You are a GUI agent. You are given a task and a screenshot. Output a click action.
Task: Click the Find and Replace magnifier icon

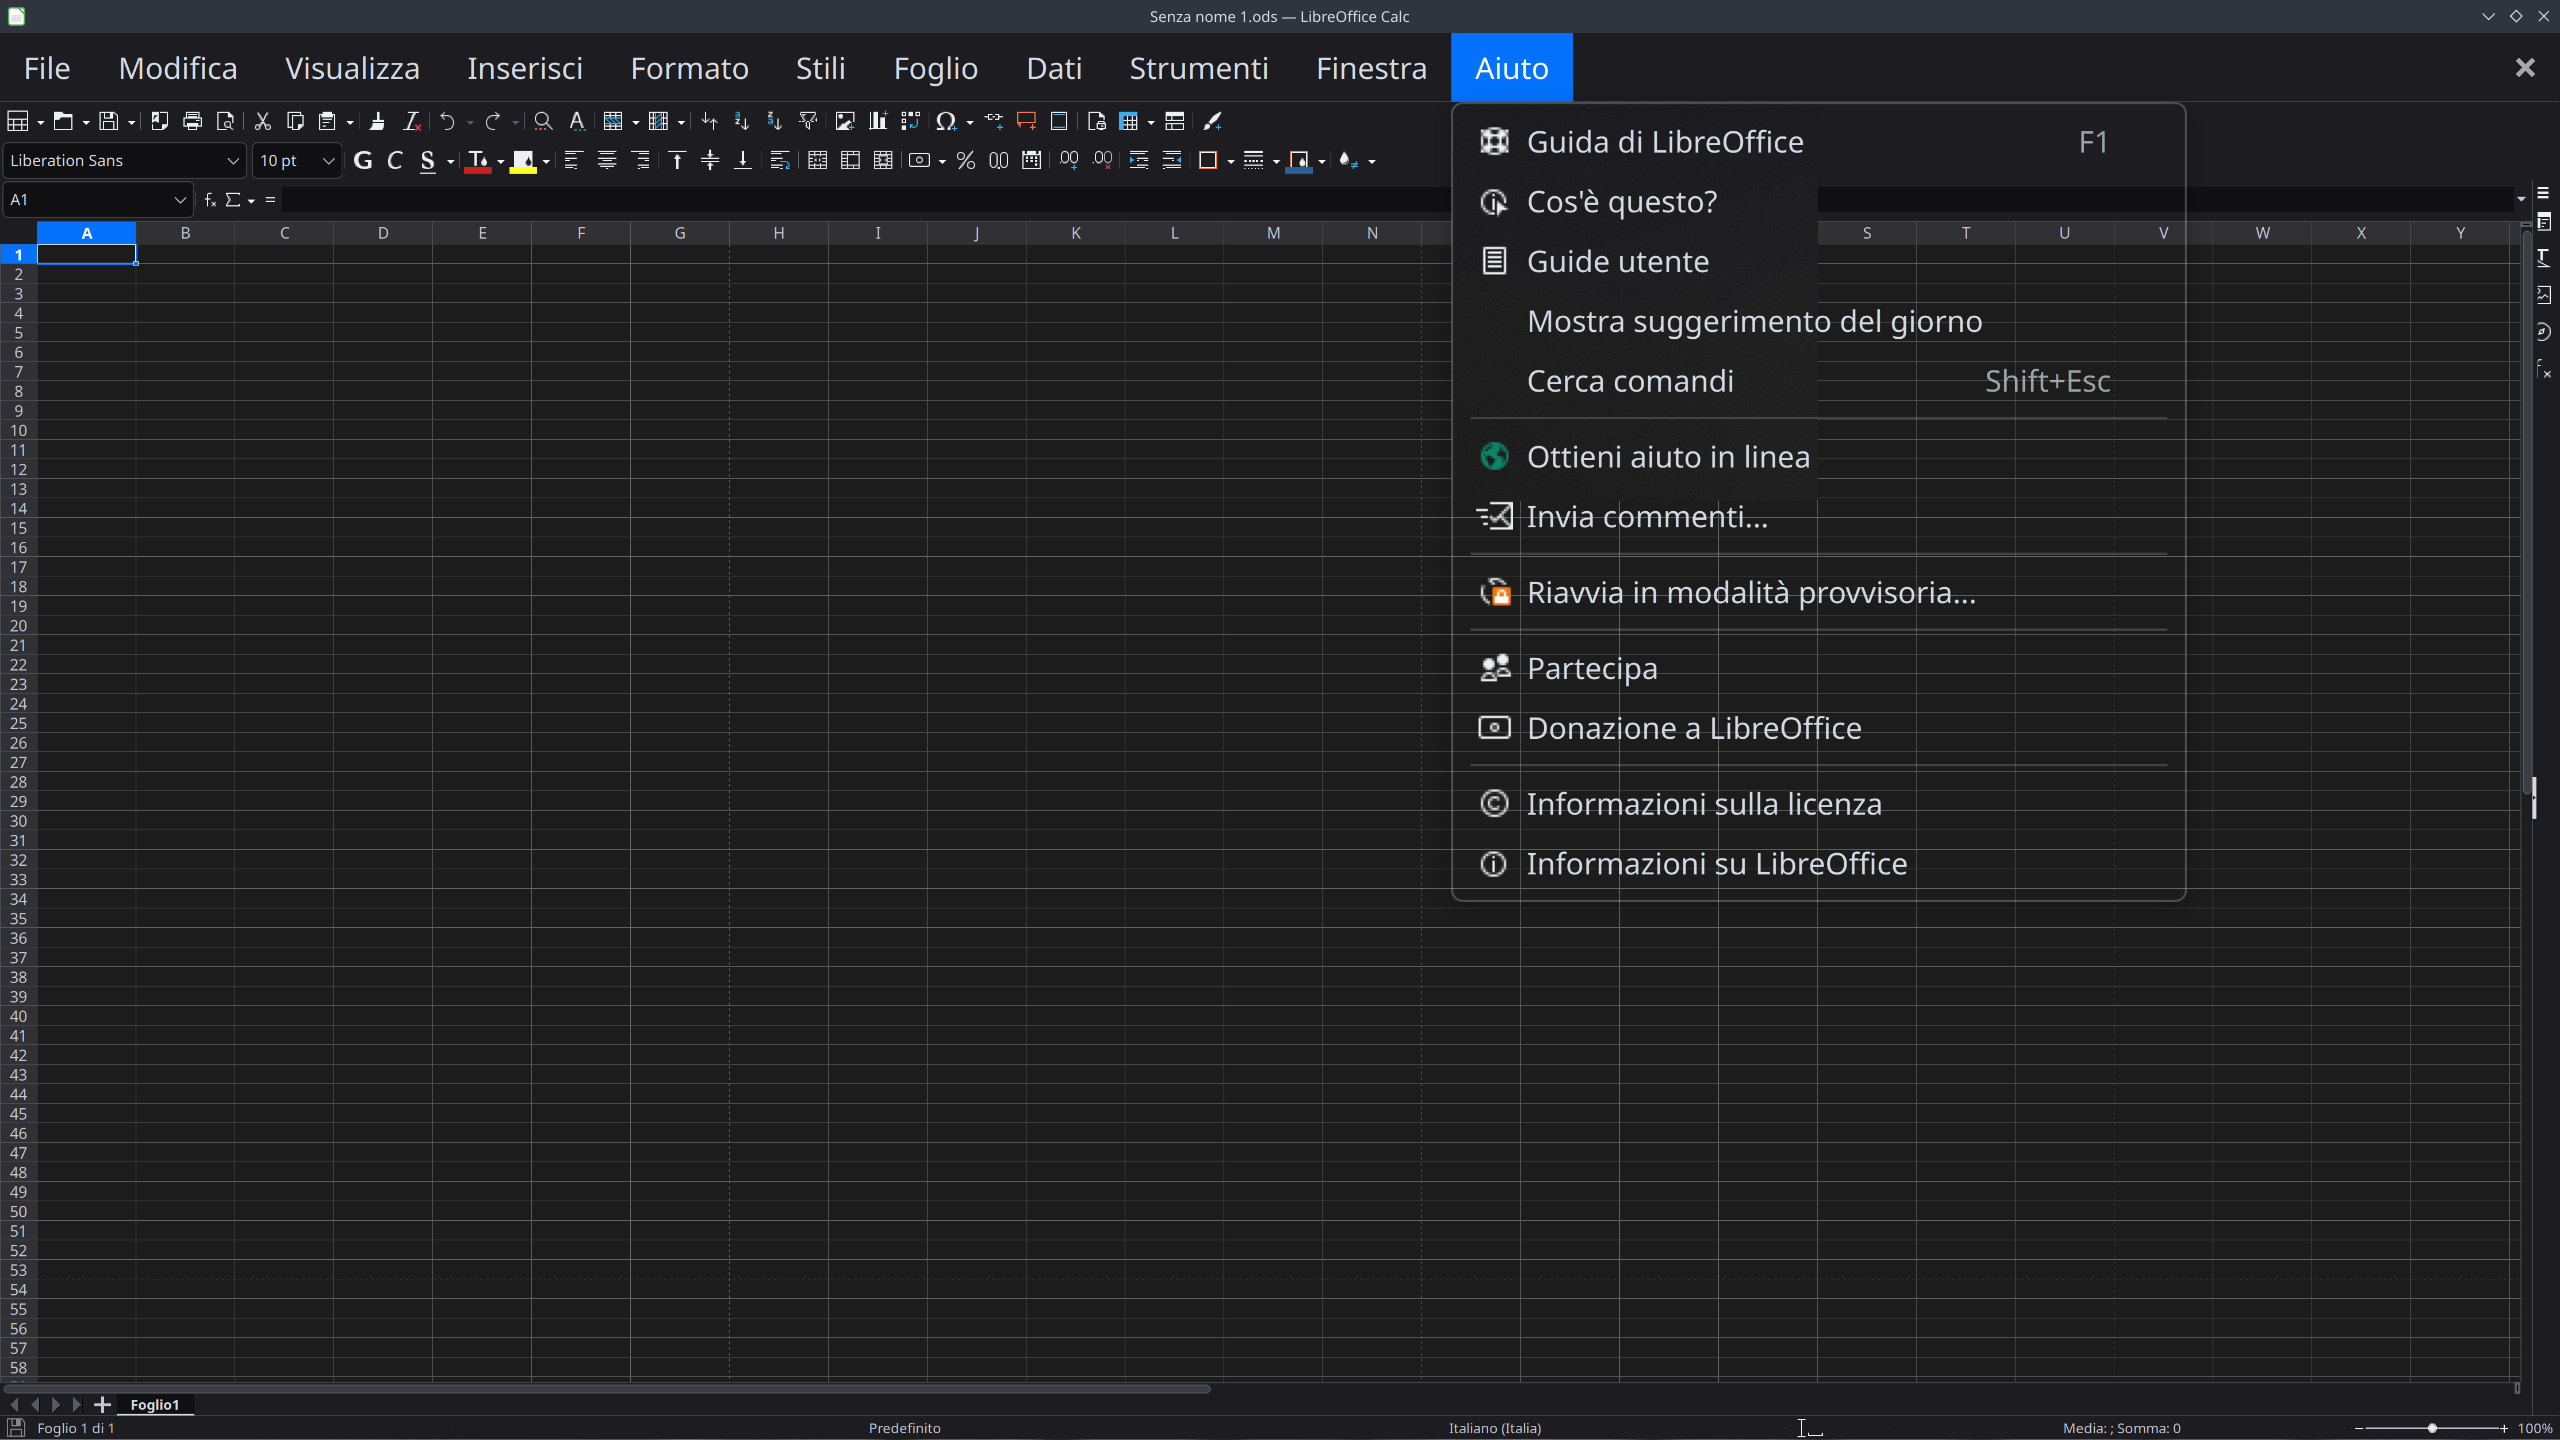pos(543,121)
